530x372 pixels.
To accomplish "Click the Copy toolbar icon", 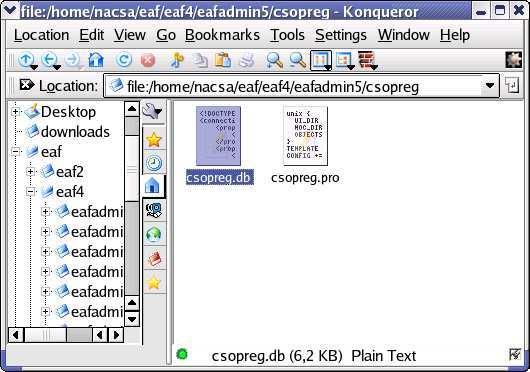I will click(200, 60).
